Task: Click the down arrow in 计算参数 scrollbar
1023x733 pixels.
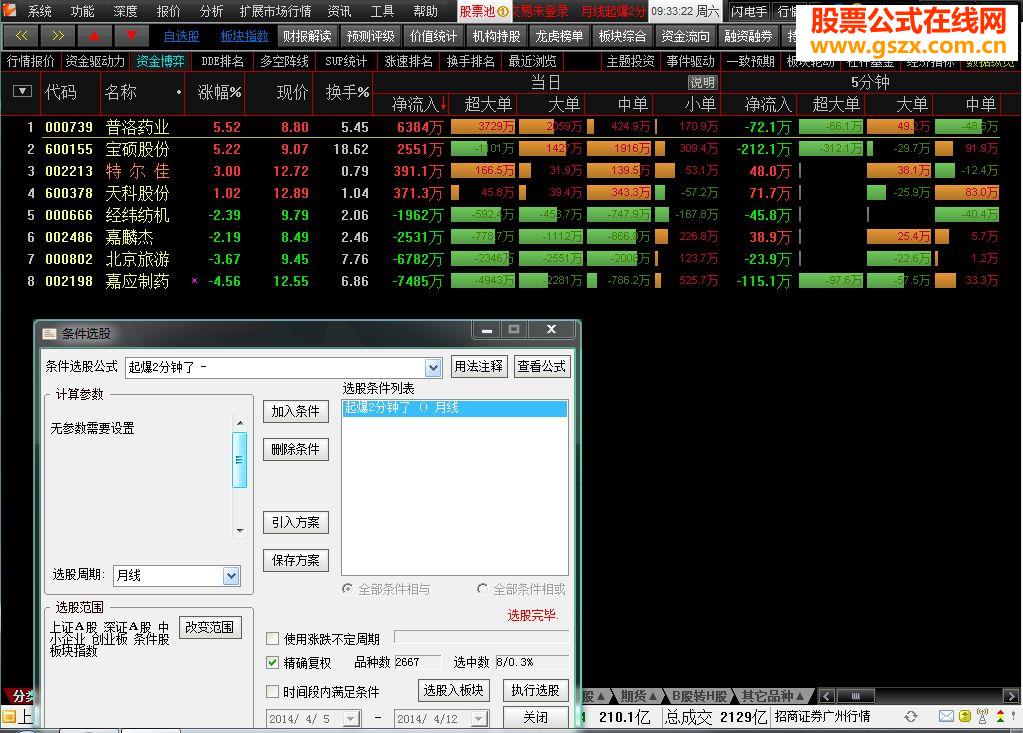Action: (x=239, y=530)
